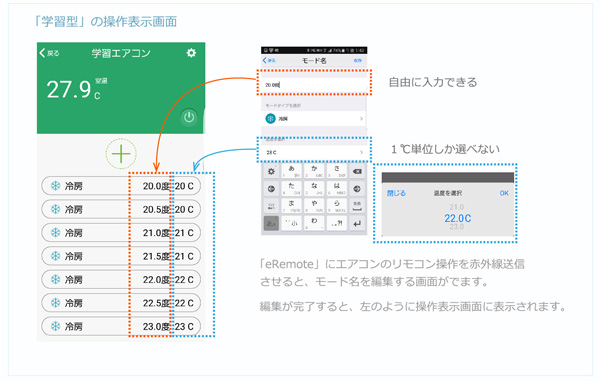Click the 温度を選択 picker title
The width and height of the screenshot is (600, 381).
coord(448,193)
